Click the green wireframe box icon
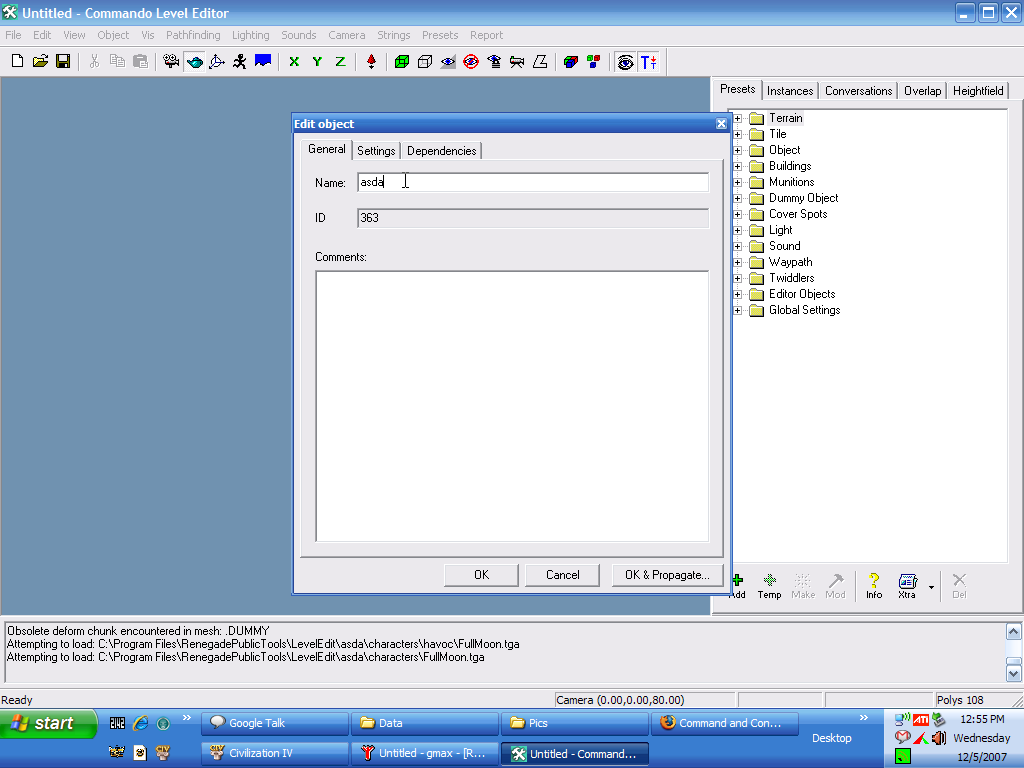 coord(402,62)
